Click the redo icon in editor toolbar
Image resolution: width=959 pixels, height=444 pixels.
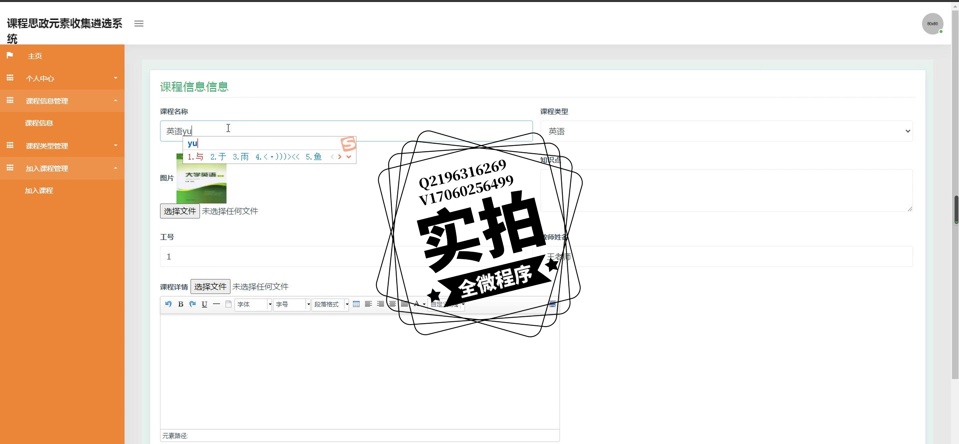(x=192, y=304)
